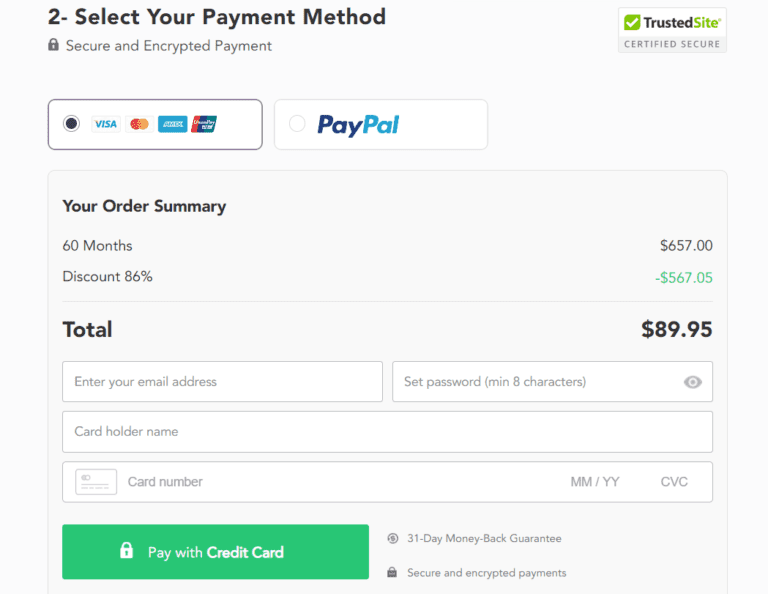Click the Card holder name field

pyautogui.click(x=387, y=432)
